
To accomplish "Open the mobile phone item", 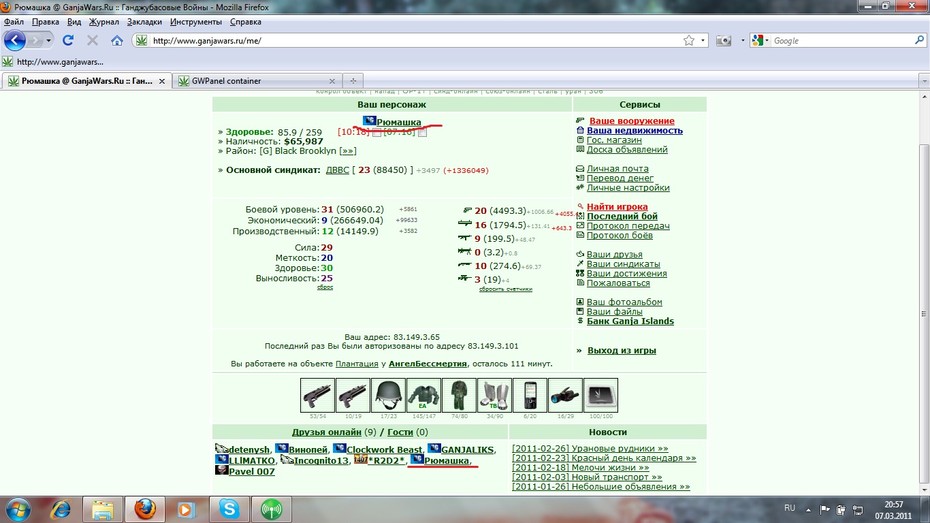I will pyautogui.click(x=530, y=395).
